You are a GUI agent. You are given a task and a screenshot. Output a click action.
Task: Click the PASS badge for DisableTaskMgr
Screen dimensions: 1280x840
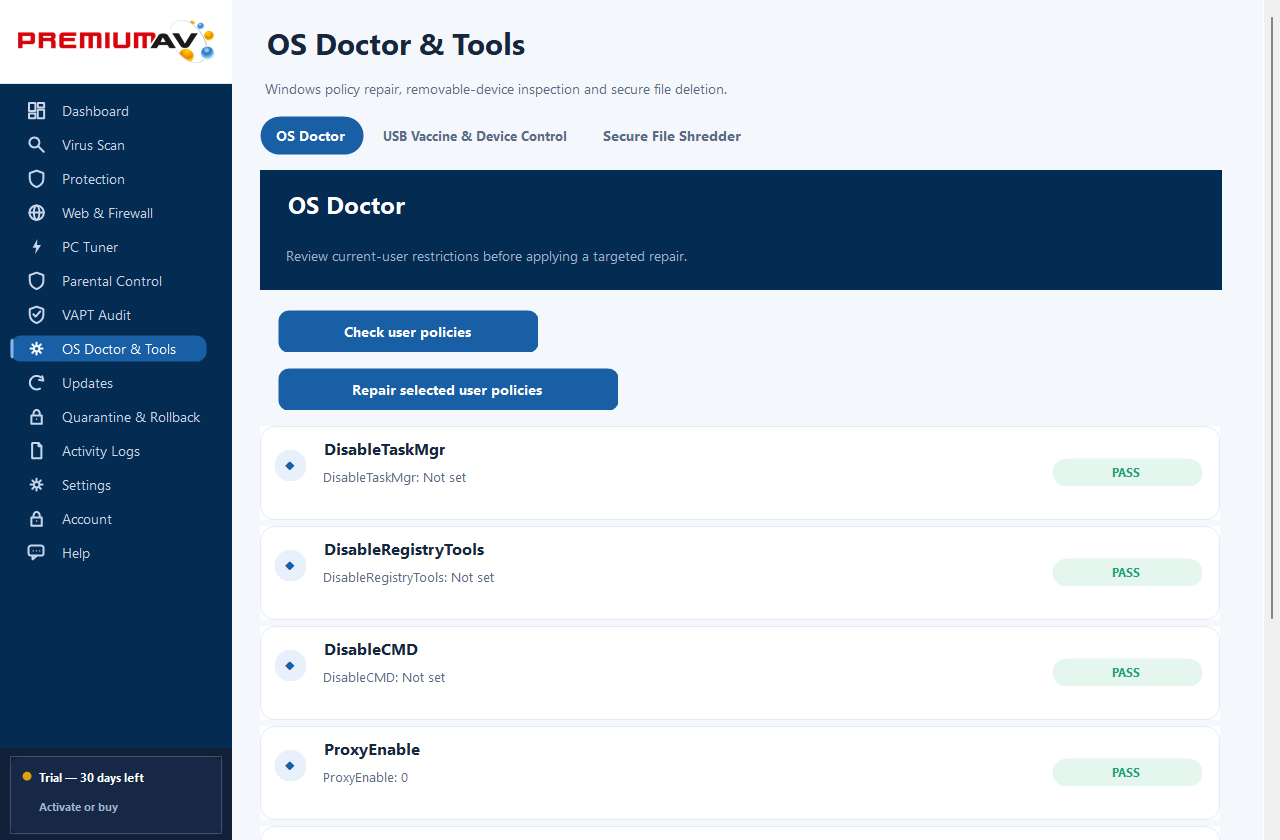click(1127, 473)
